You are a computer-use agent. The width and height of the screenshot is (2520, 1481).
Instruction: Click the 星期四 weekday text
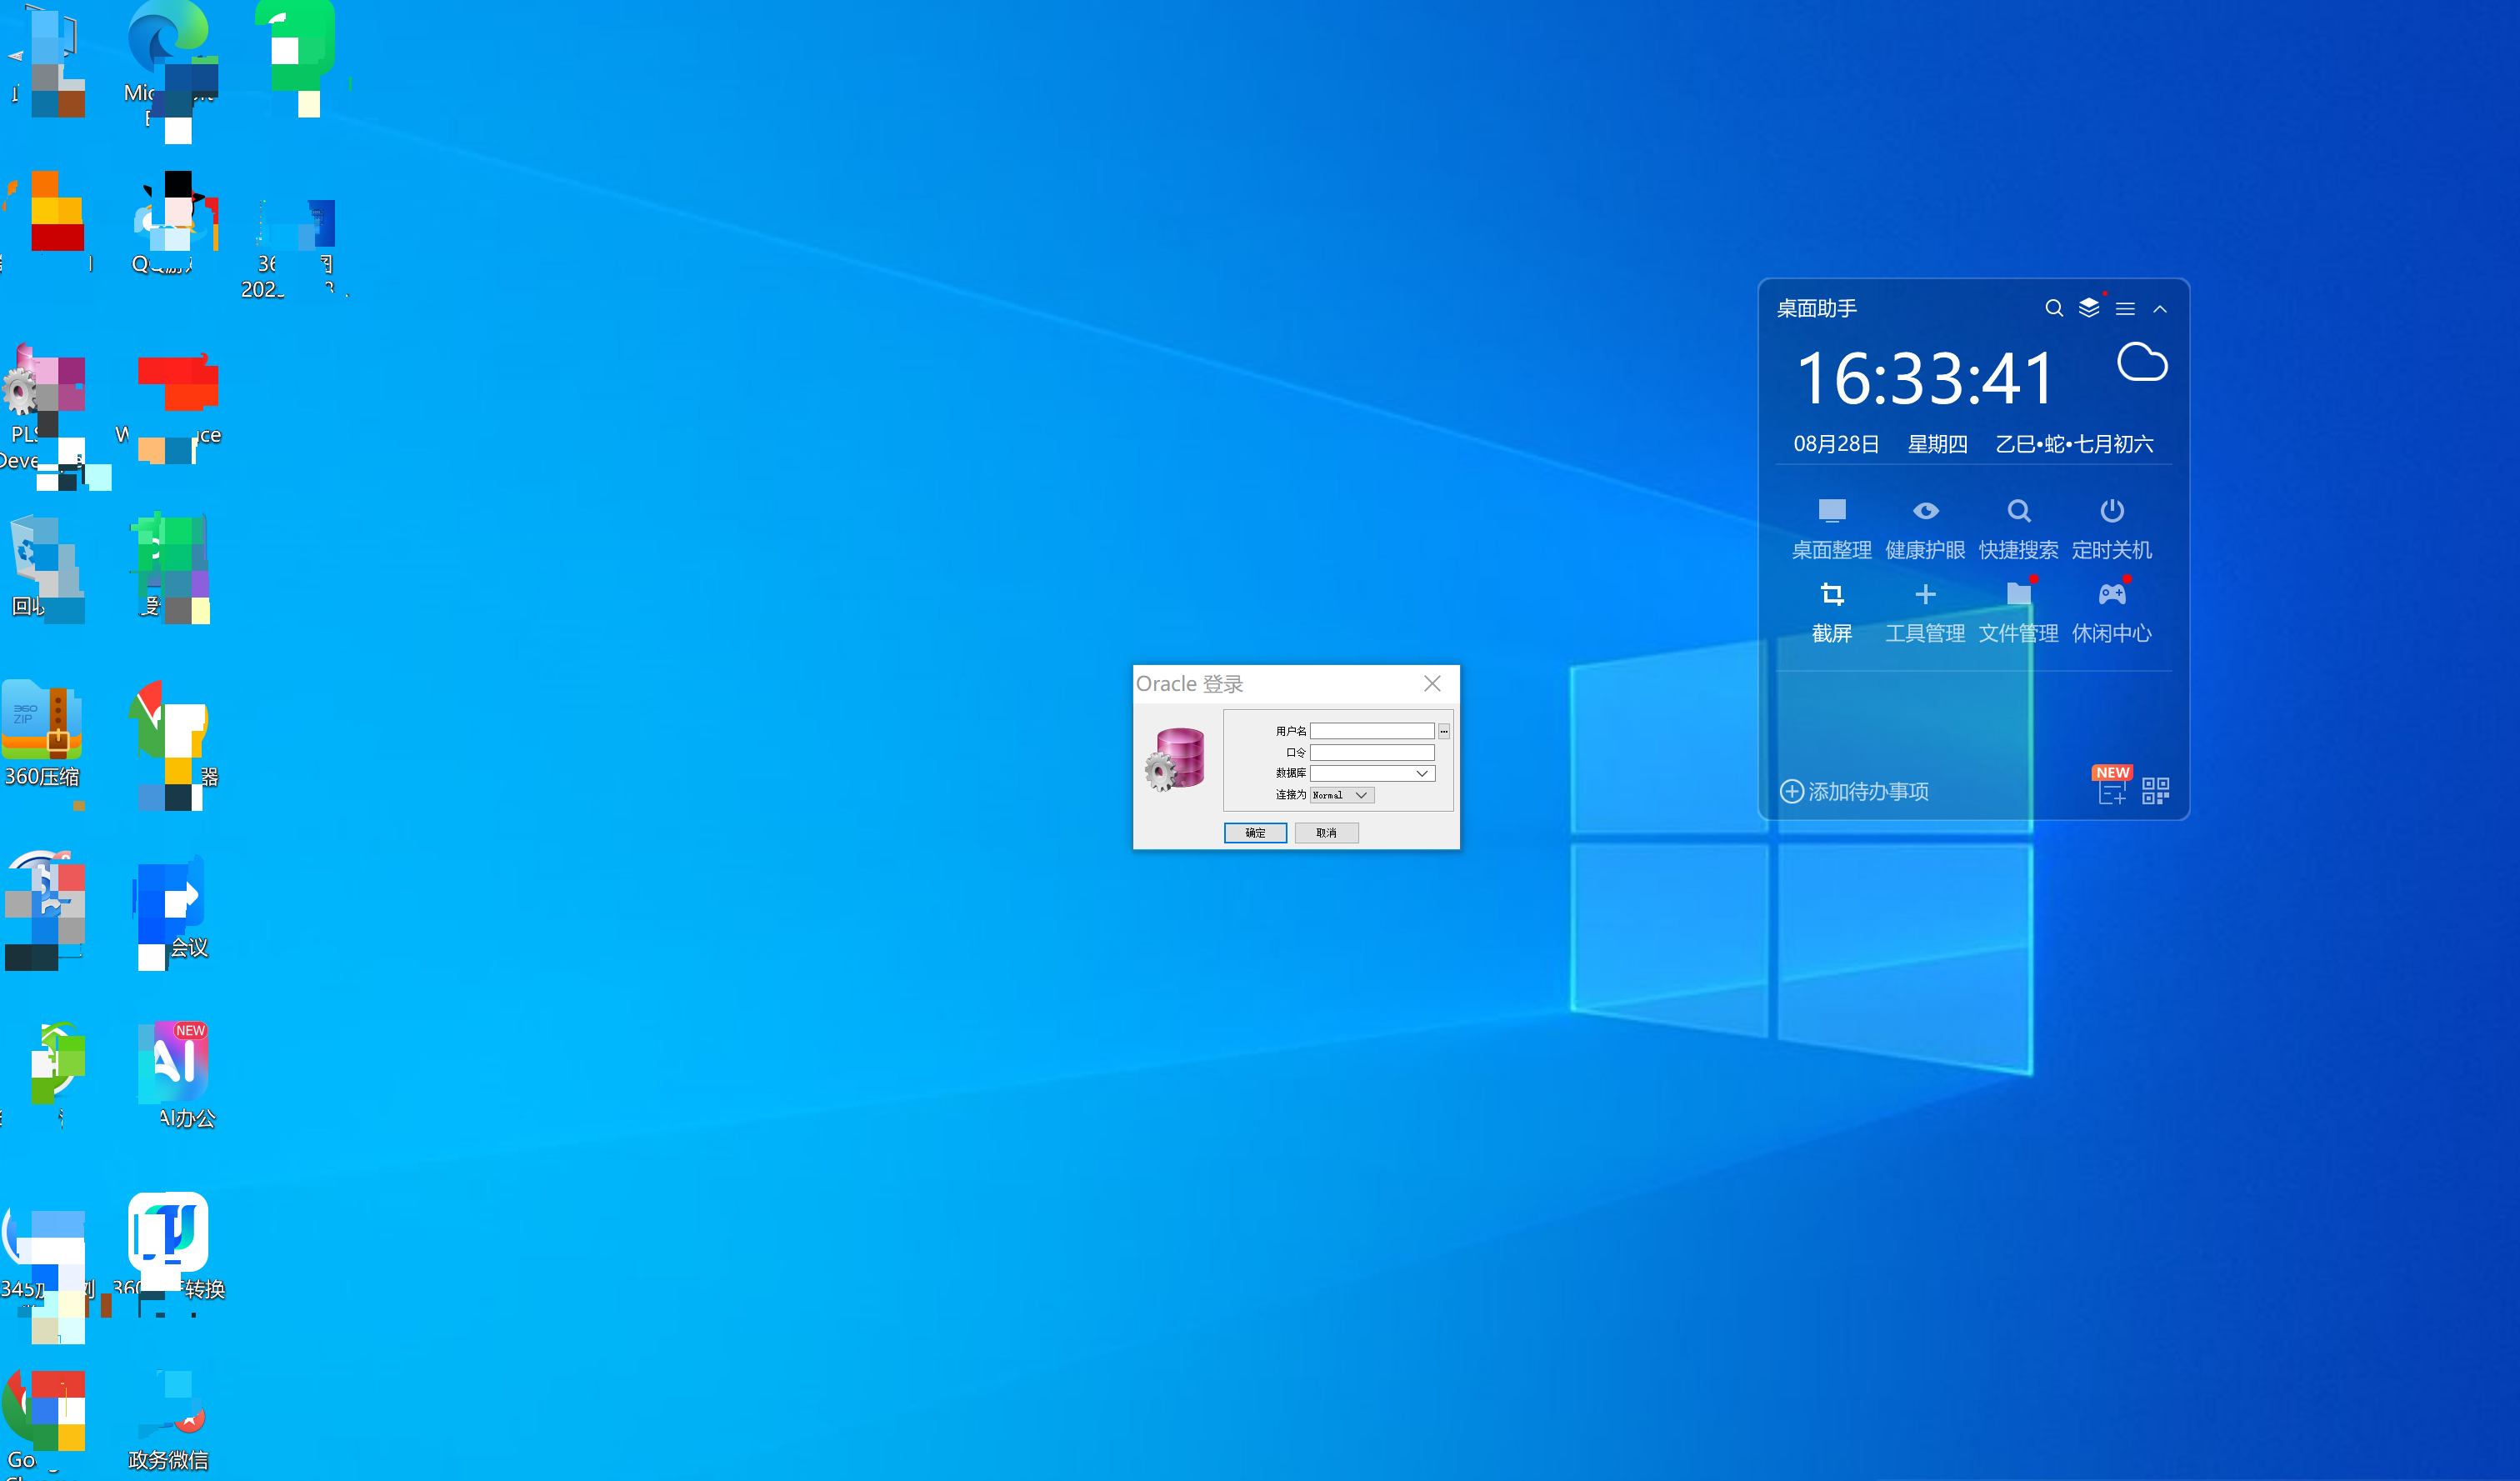(x=1937, y=443)
